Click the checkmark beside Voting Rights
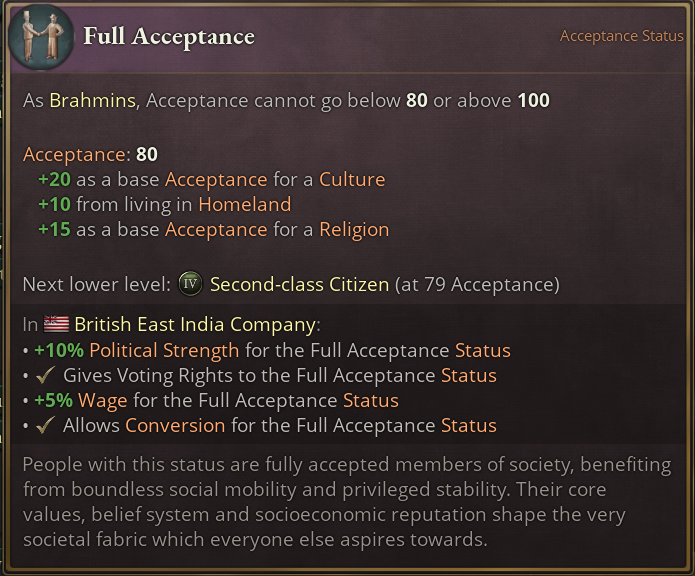The image size is (695, 576). coord(45,376)
